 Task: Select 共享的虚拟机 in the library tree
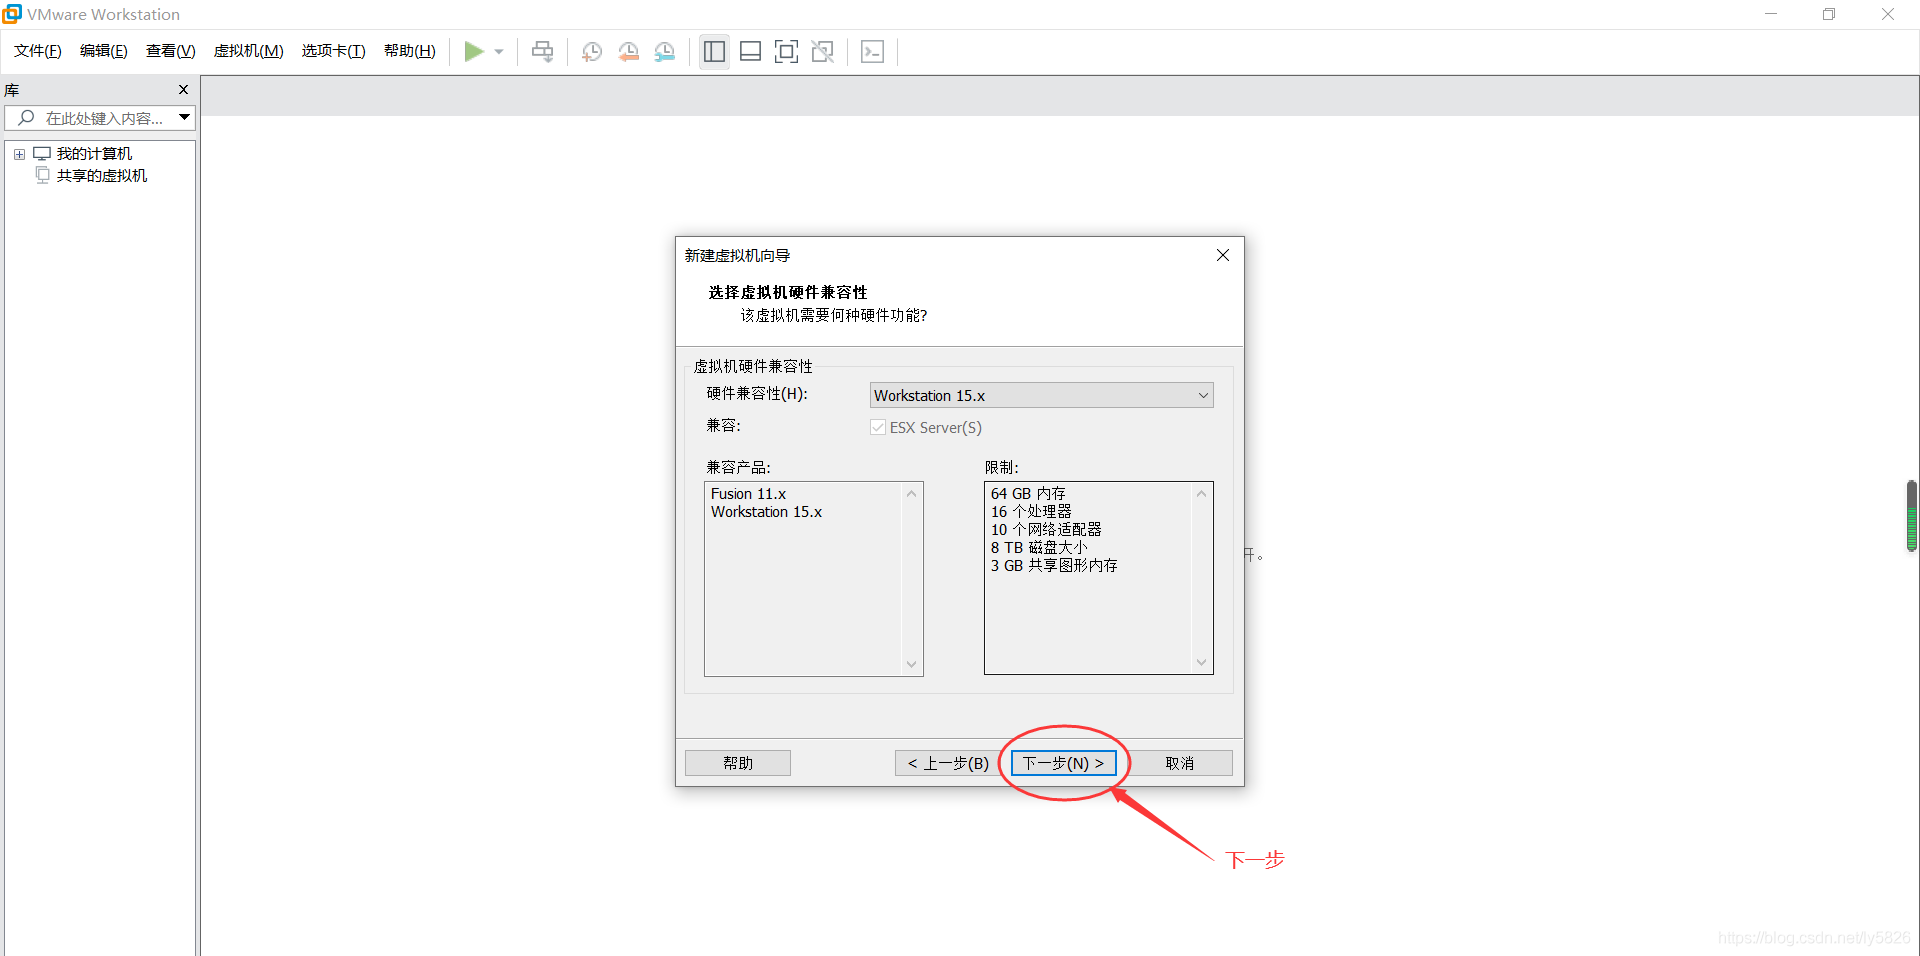(102, 176)
